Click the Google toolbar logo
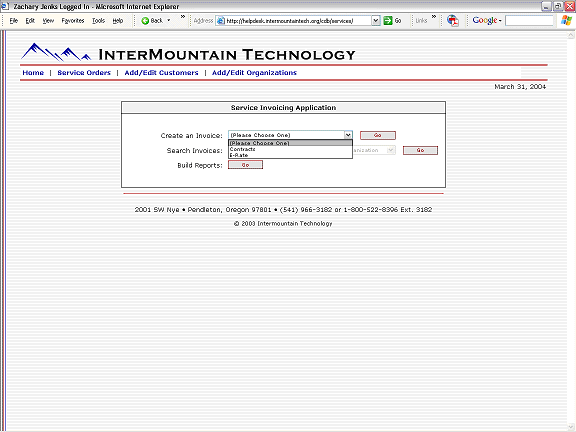This screenshot has height=432, width=576. click(485, 21)
